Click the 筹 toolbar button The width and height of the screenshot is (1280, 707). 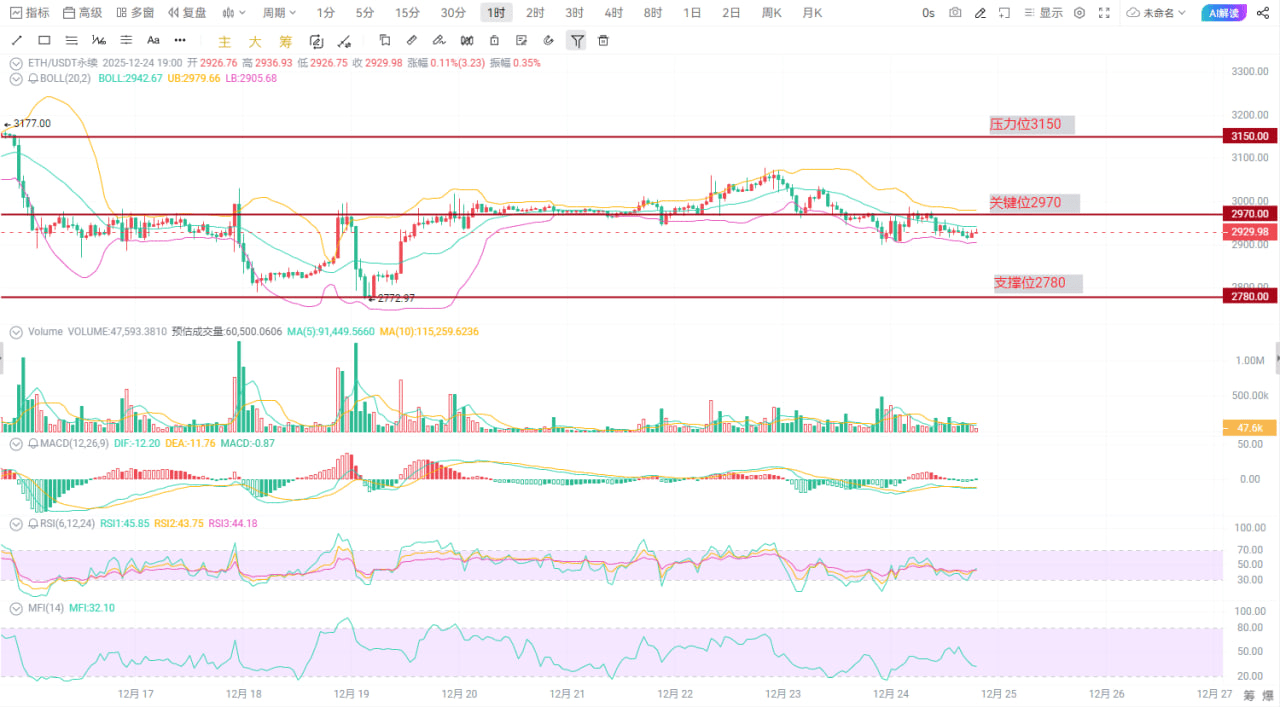pyautogui.click(x=285, y=41)
